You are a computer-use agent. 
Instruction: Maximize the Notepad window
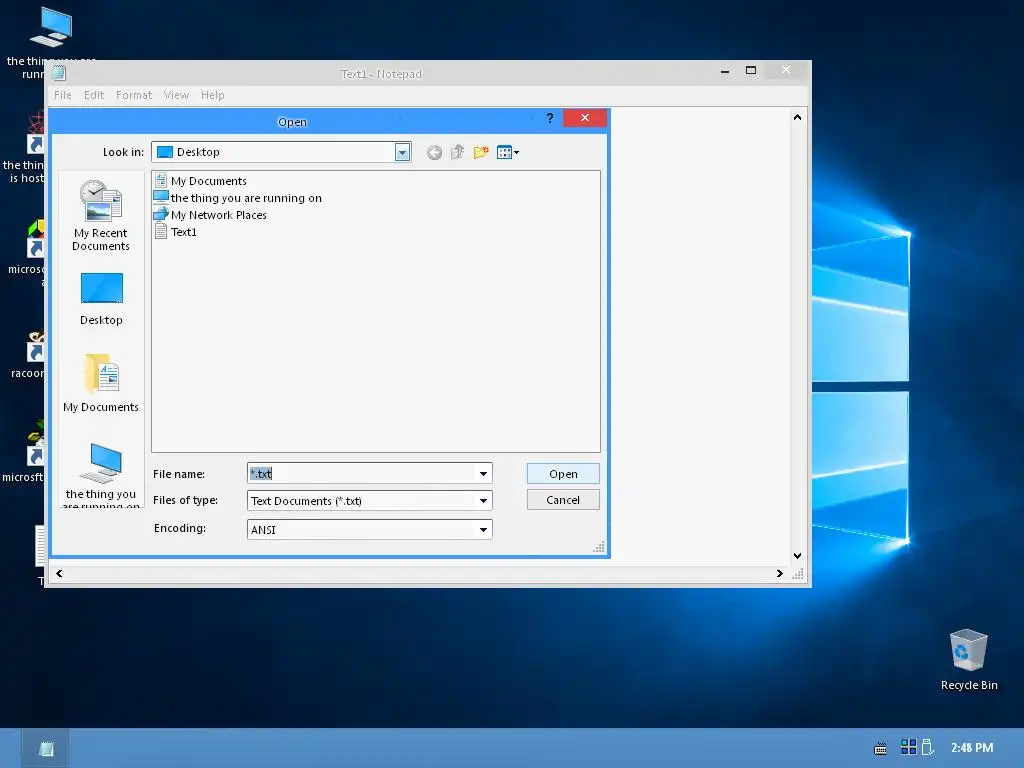[x=751, y=70]
